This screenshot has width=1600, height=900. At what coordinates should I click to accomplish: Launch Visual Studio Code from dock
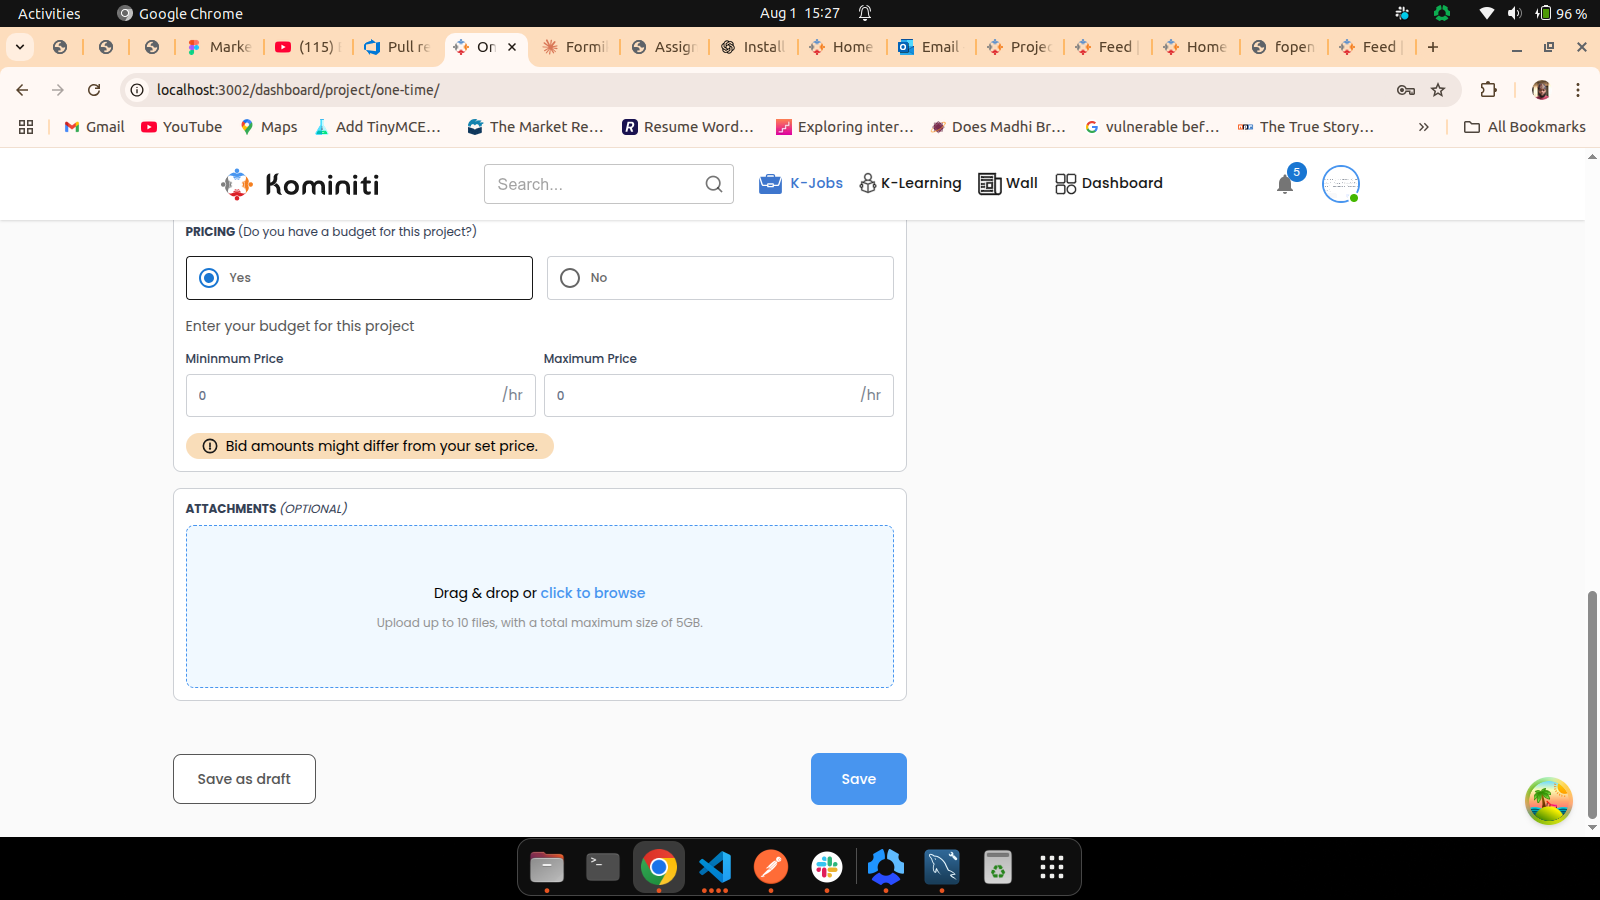[x=715, y=867]
